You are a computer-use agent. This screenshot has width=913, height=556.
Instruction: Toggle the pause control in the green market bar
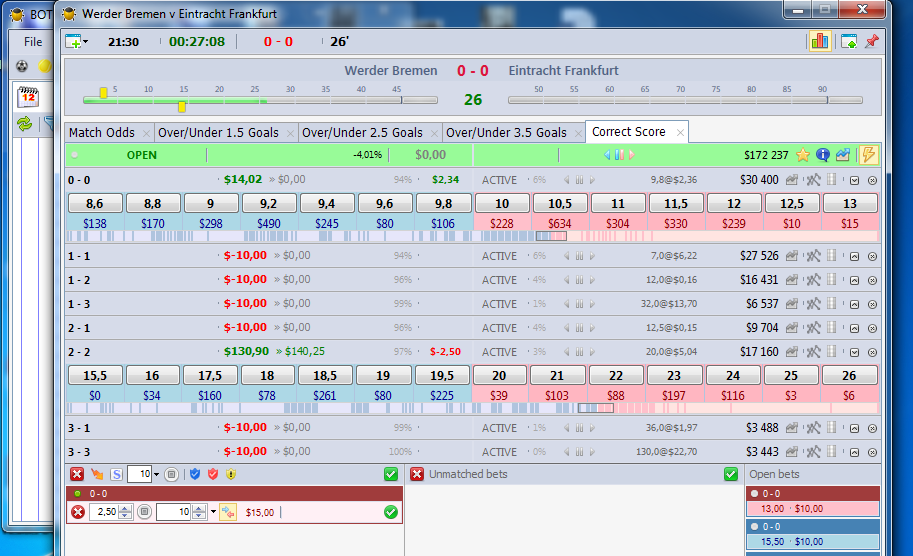(x=620, y=155)
